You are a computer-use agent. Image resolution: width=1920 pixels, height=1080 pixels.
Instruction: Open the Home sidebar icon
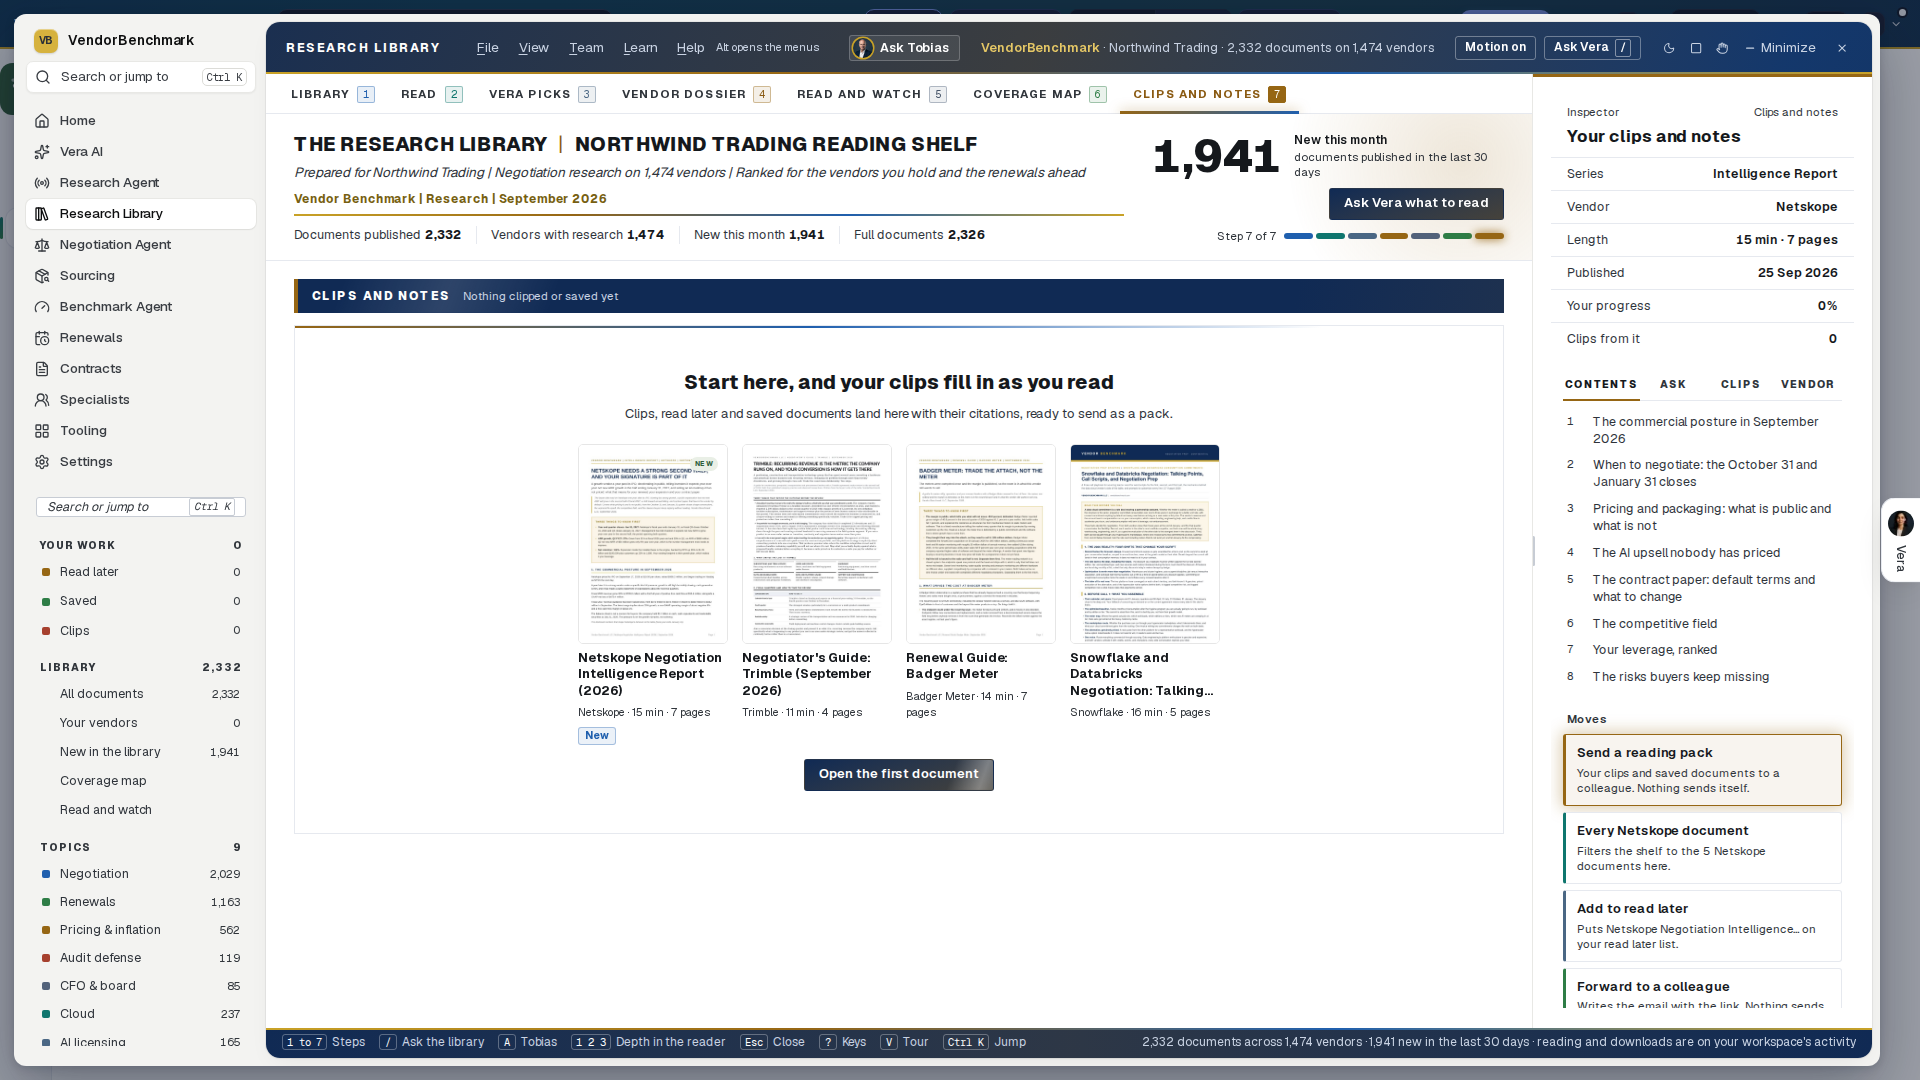click(x=42, y=121)
